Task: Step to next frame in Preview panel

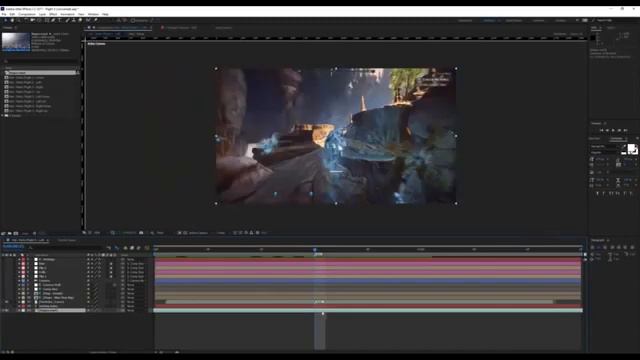Action: [619, 130]
